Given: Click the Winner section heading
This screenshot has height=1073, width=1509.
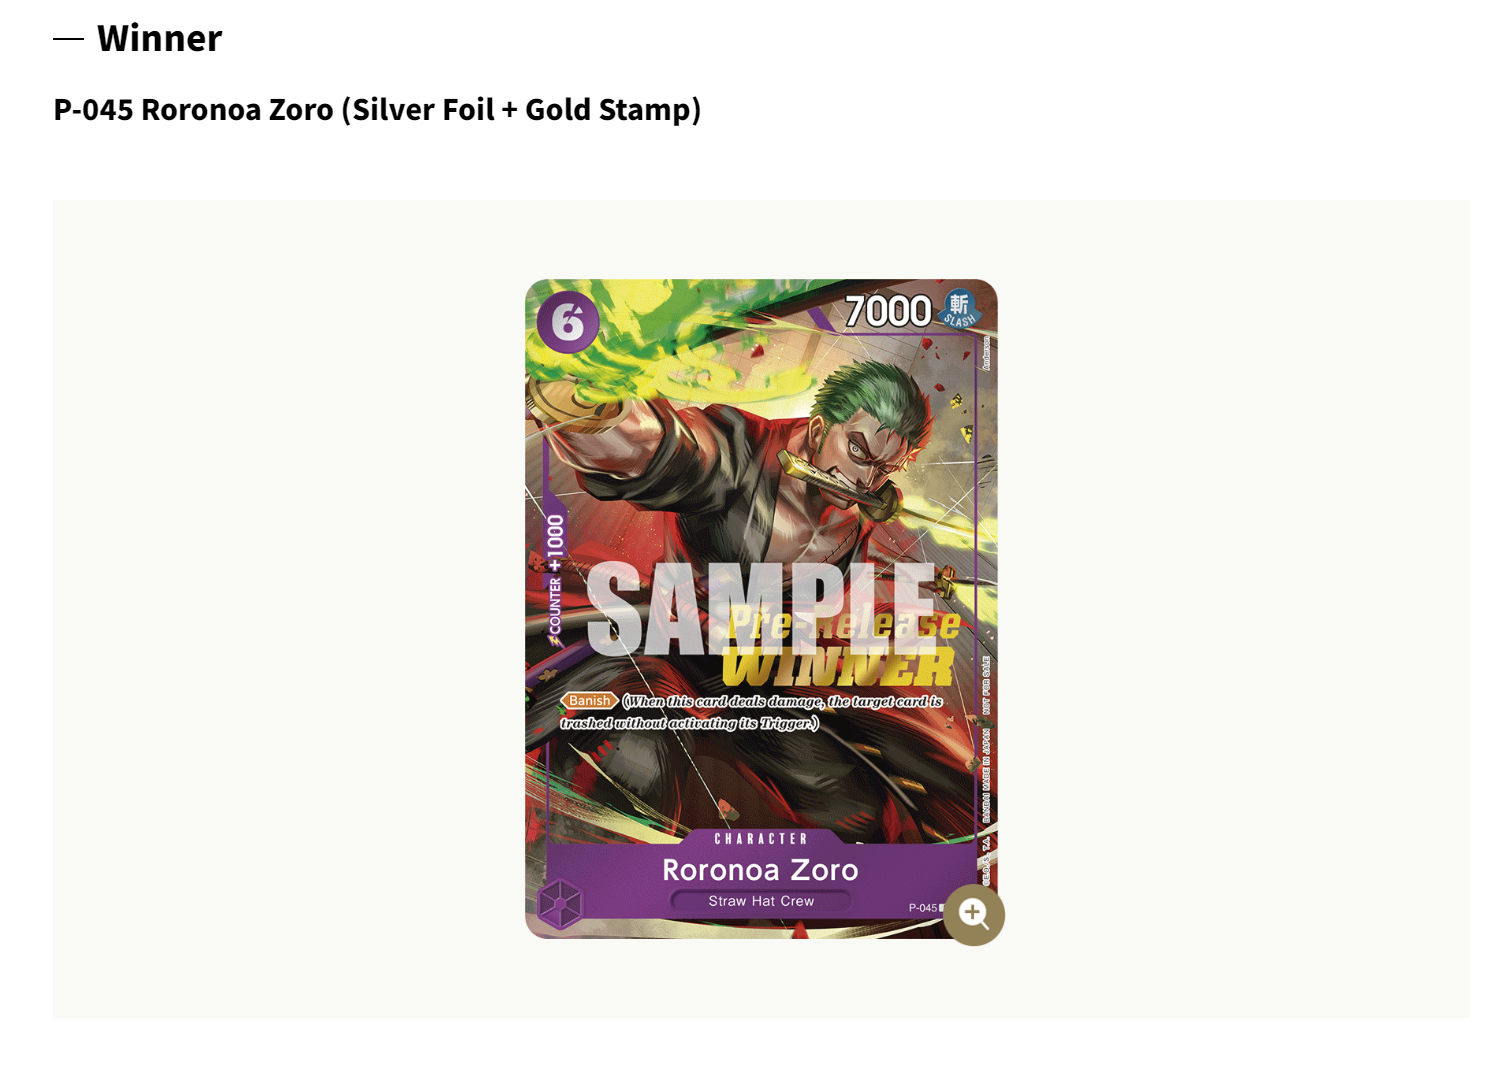Looking at the screenshot, I should click(159, 38).
